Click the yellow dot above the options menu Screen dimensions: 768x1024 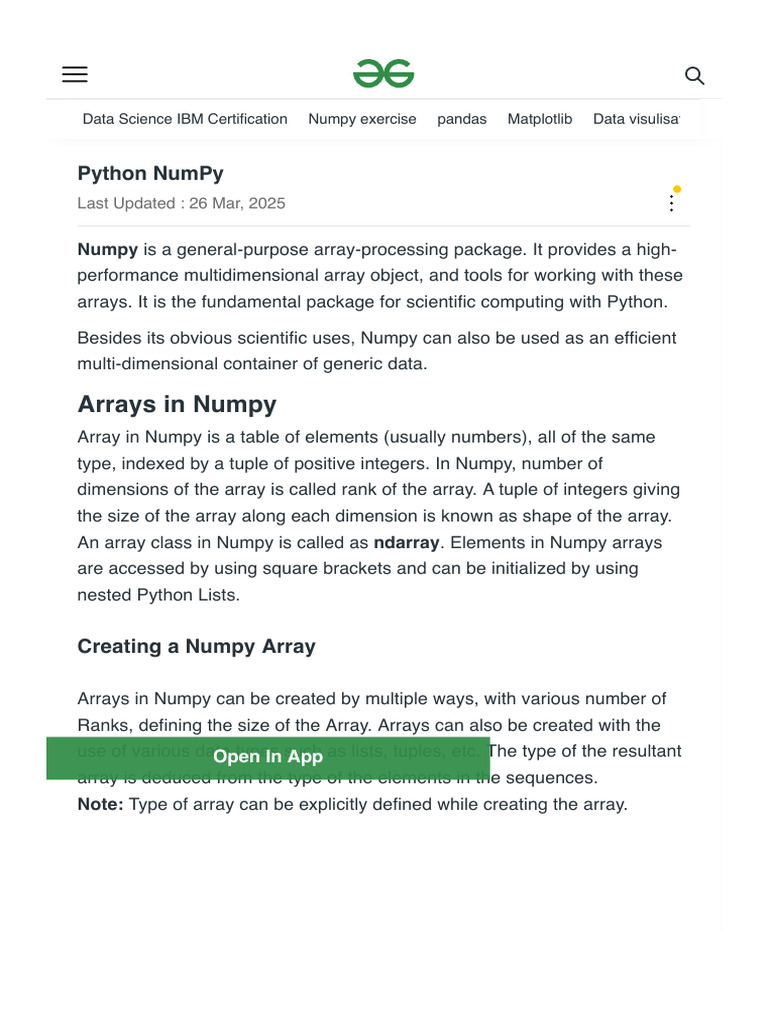677,188
